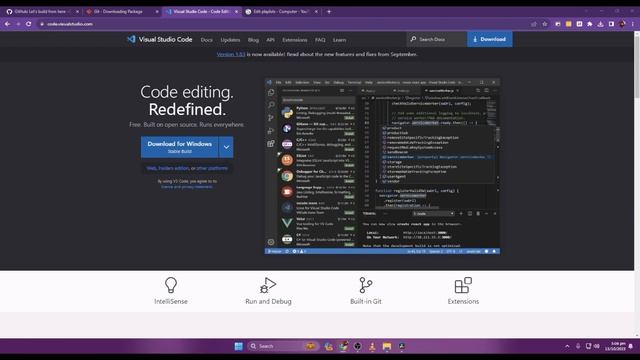Close the Git Downloading Package tab
This screenshot has height=360, width=640.
157,12
